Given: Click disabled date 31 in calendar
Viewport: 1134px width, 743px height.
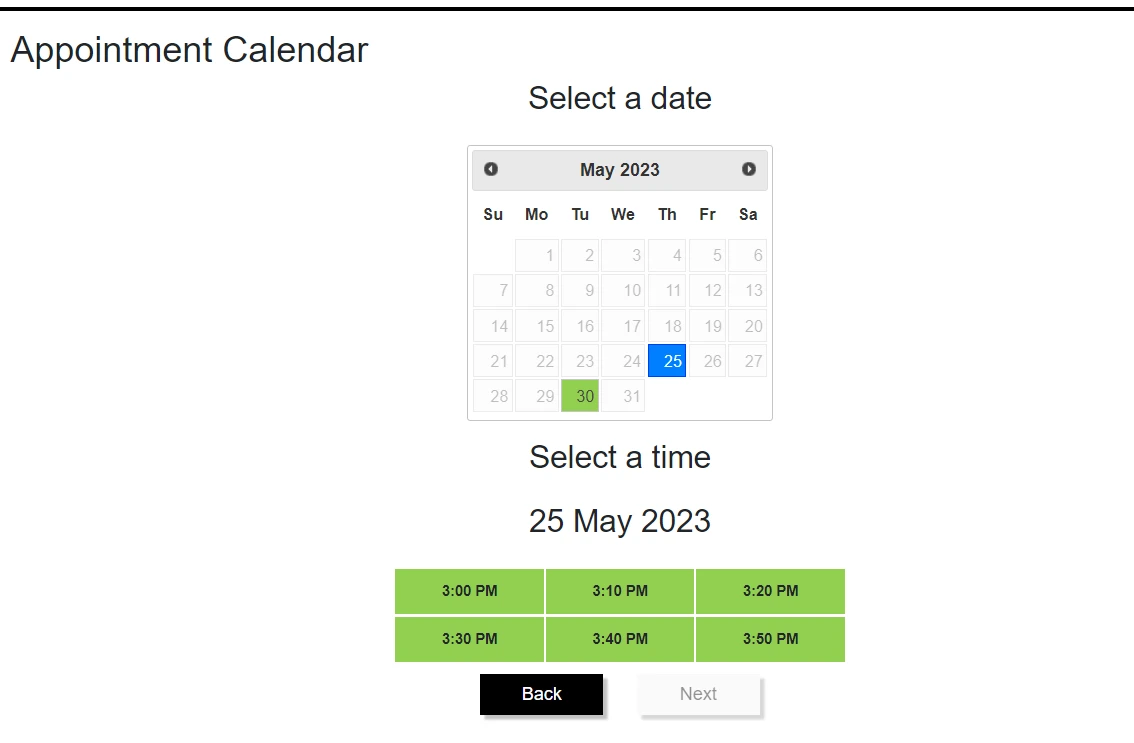Looking at the screenshot, I should tap(623, 396).
